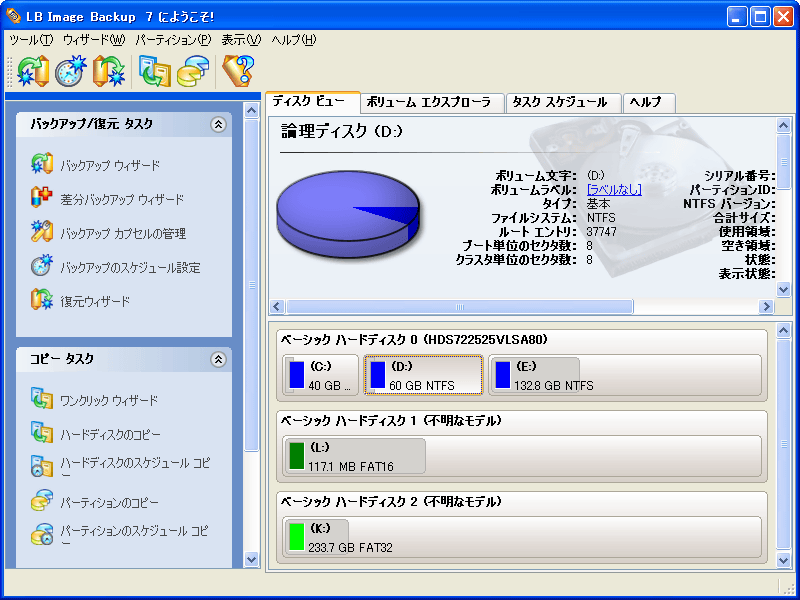This screenshot has width=800, height=600.
Task: Click the task sidebar scroll down arrow
Action: 252,559
